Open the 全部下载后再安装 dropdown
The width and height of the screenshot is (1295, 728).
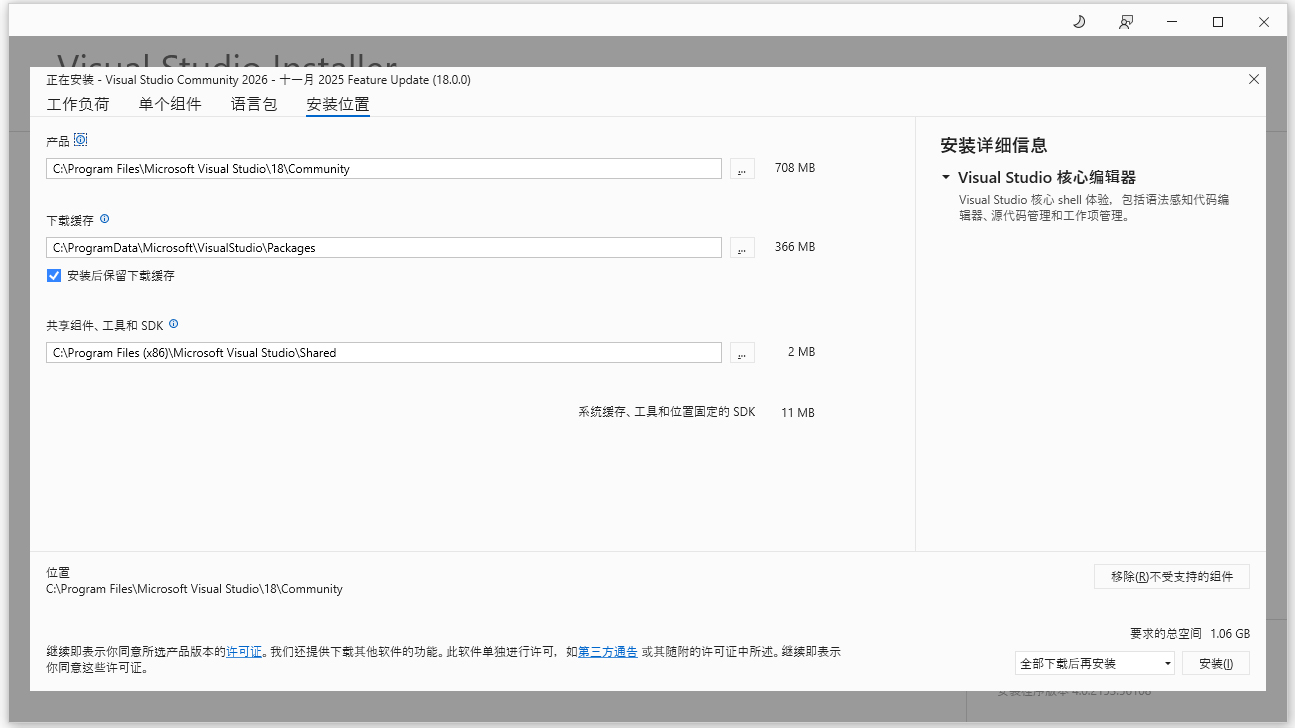point(1167,662)
